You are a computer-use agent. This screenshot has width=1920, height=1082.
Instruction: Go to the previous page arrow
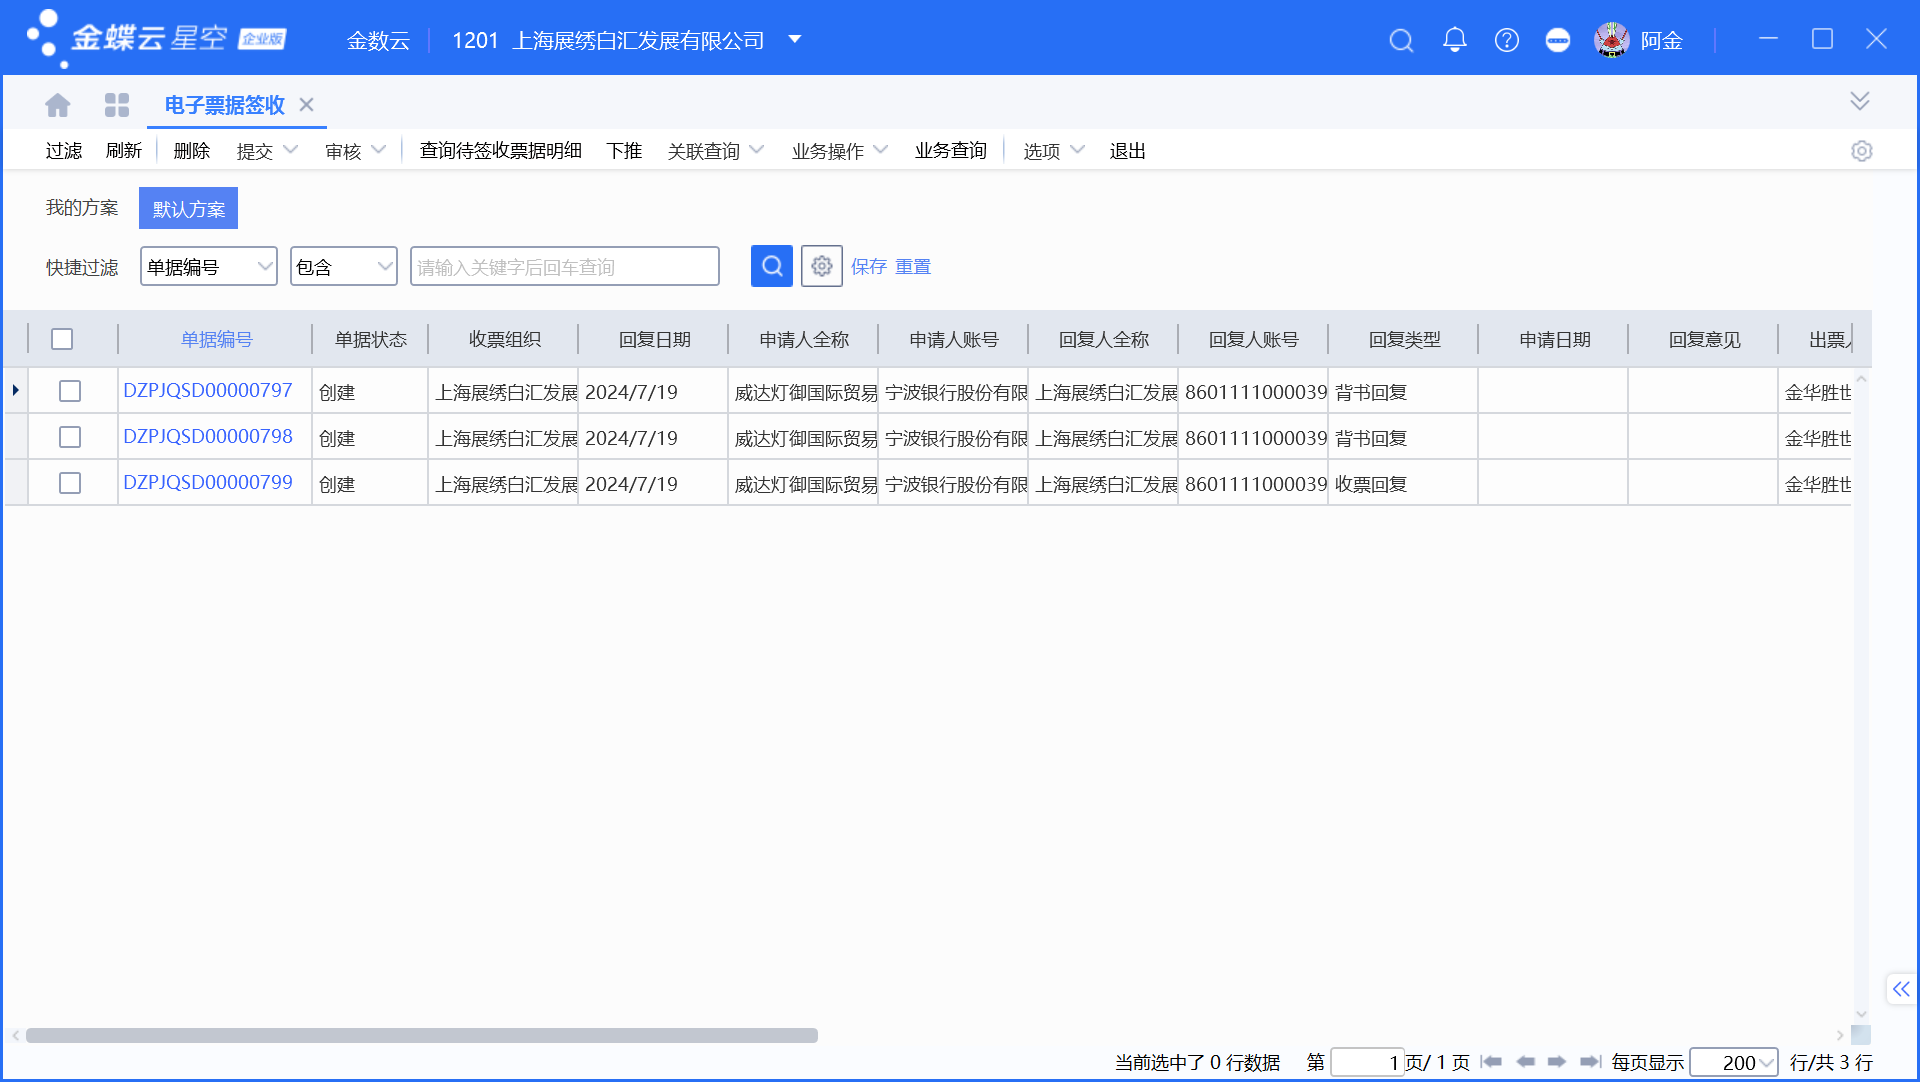tap(1525, 1062)
